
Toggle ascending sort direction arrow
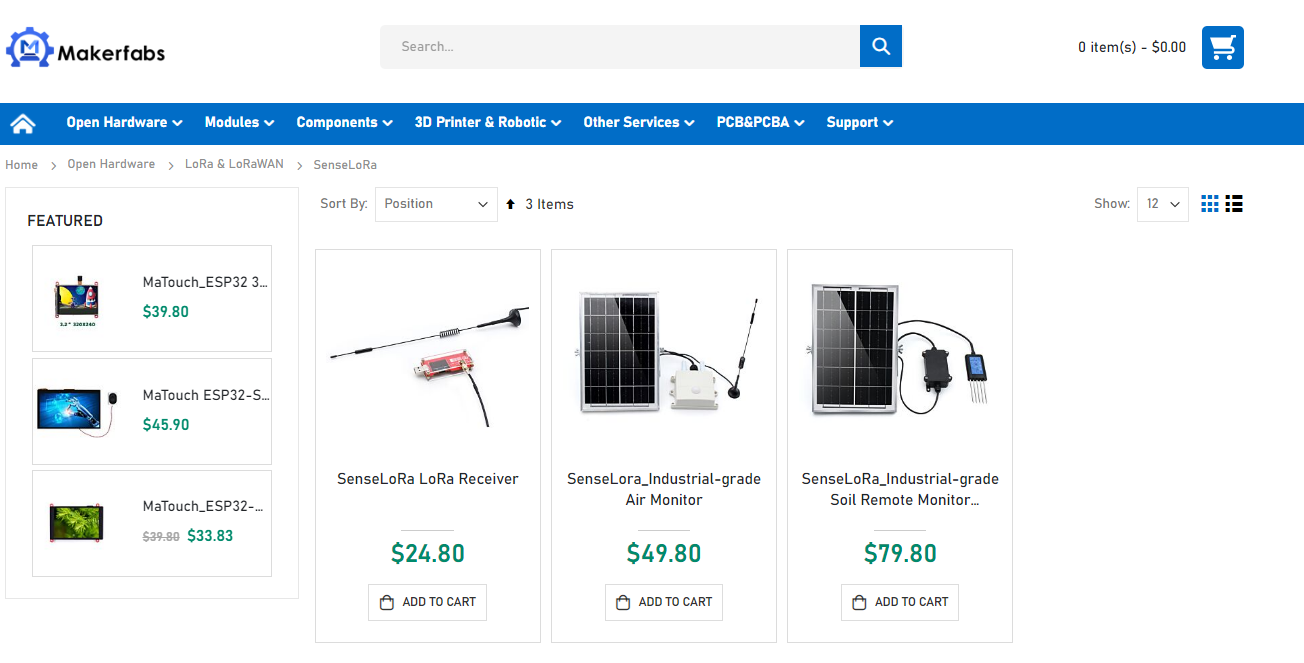(x=510, y=204)
